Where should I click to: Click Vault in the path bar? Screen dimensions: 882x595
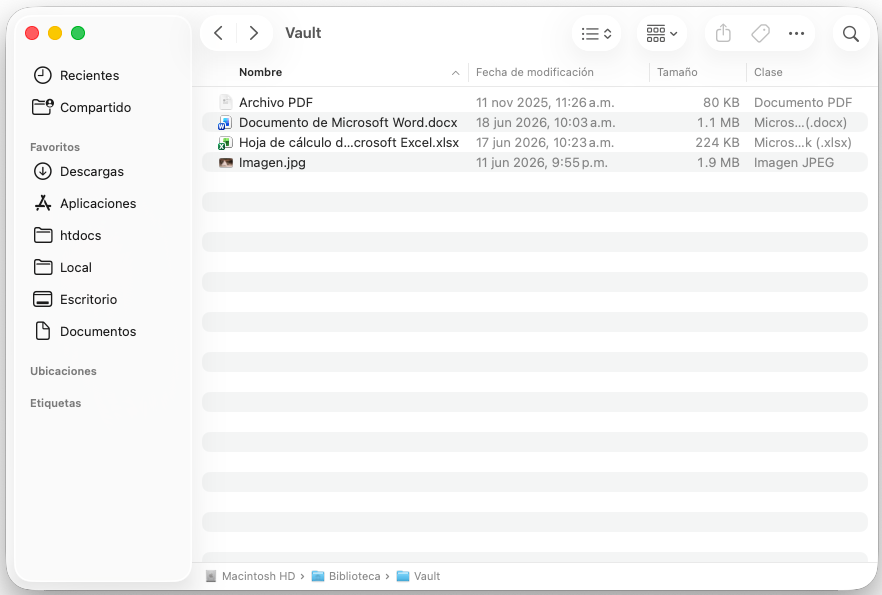(x=427, y=576)
